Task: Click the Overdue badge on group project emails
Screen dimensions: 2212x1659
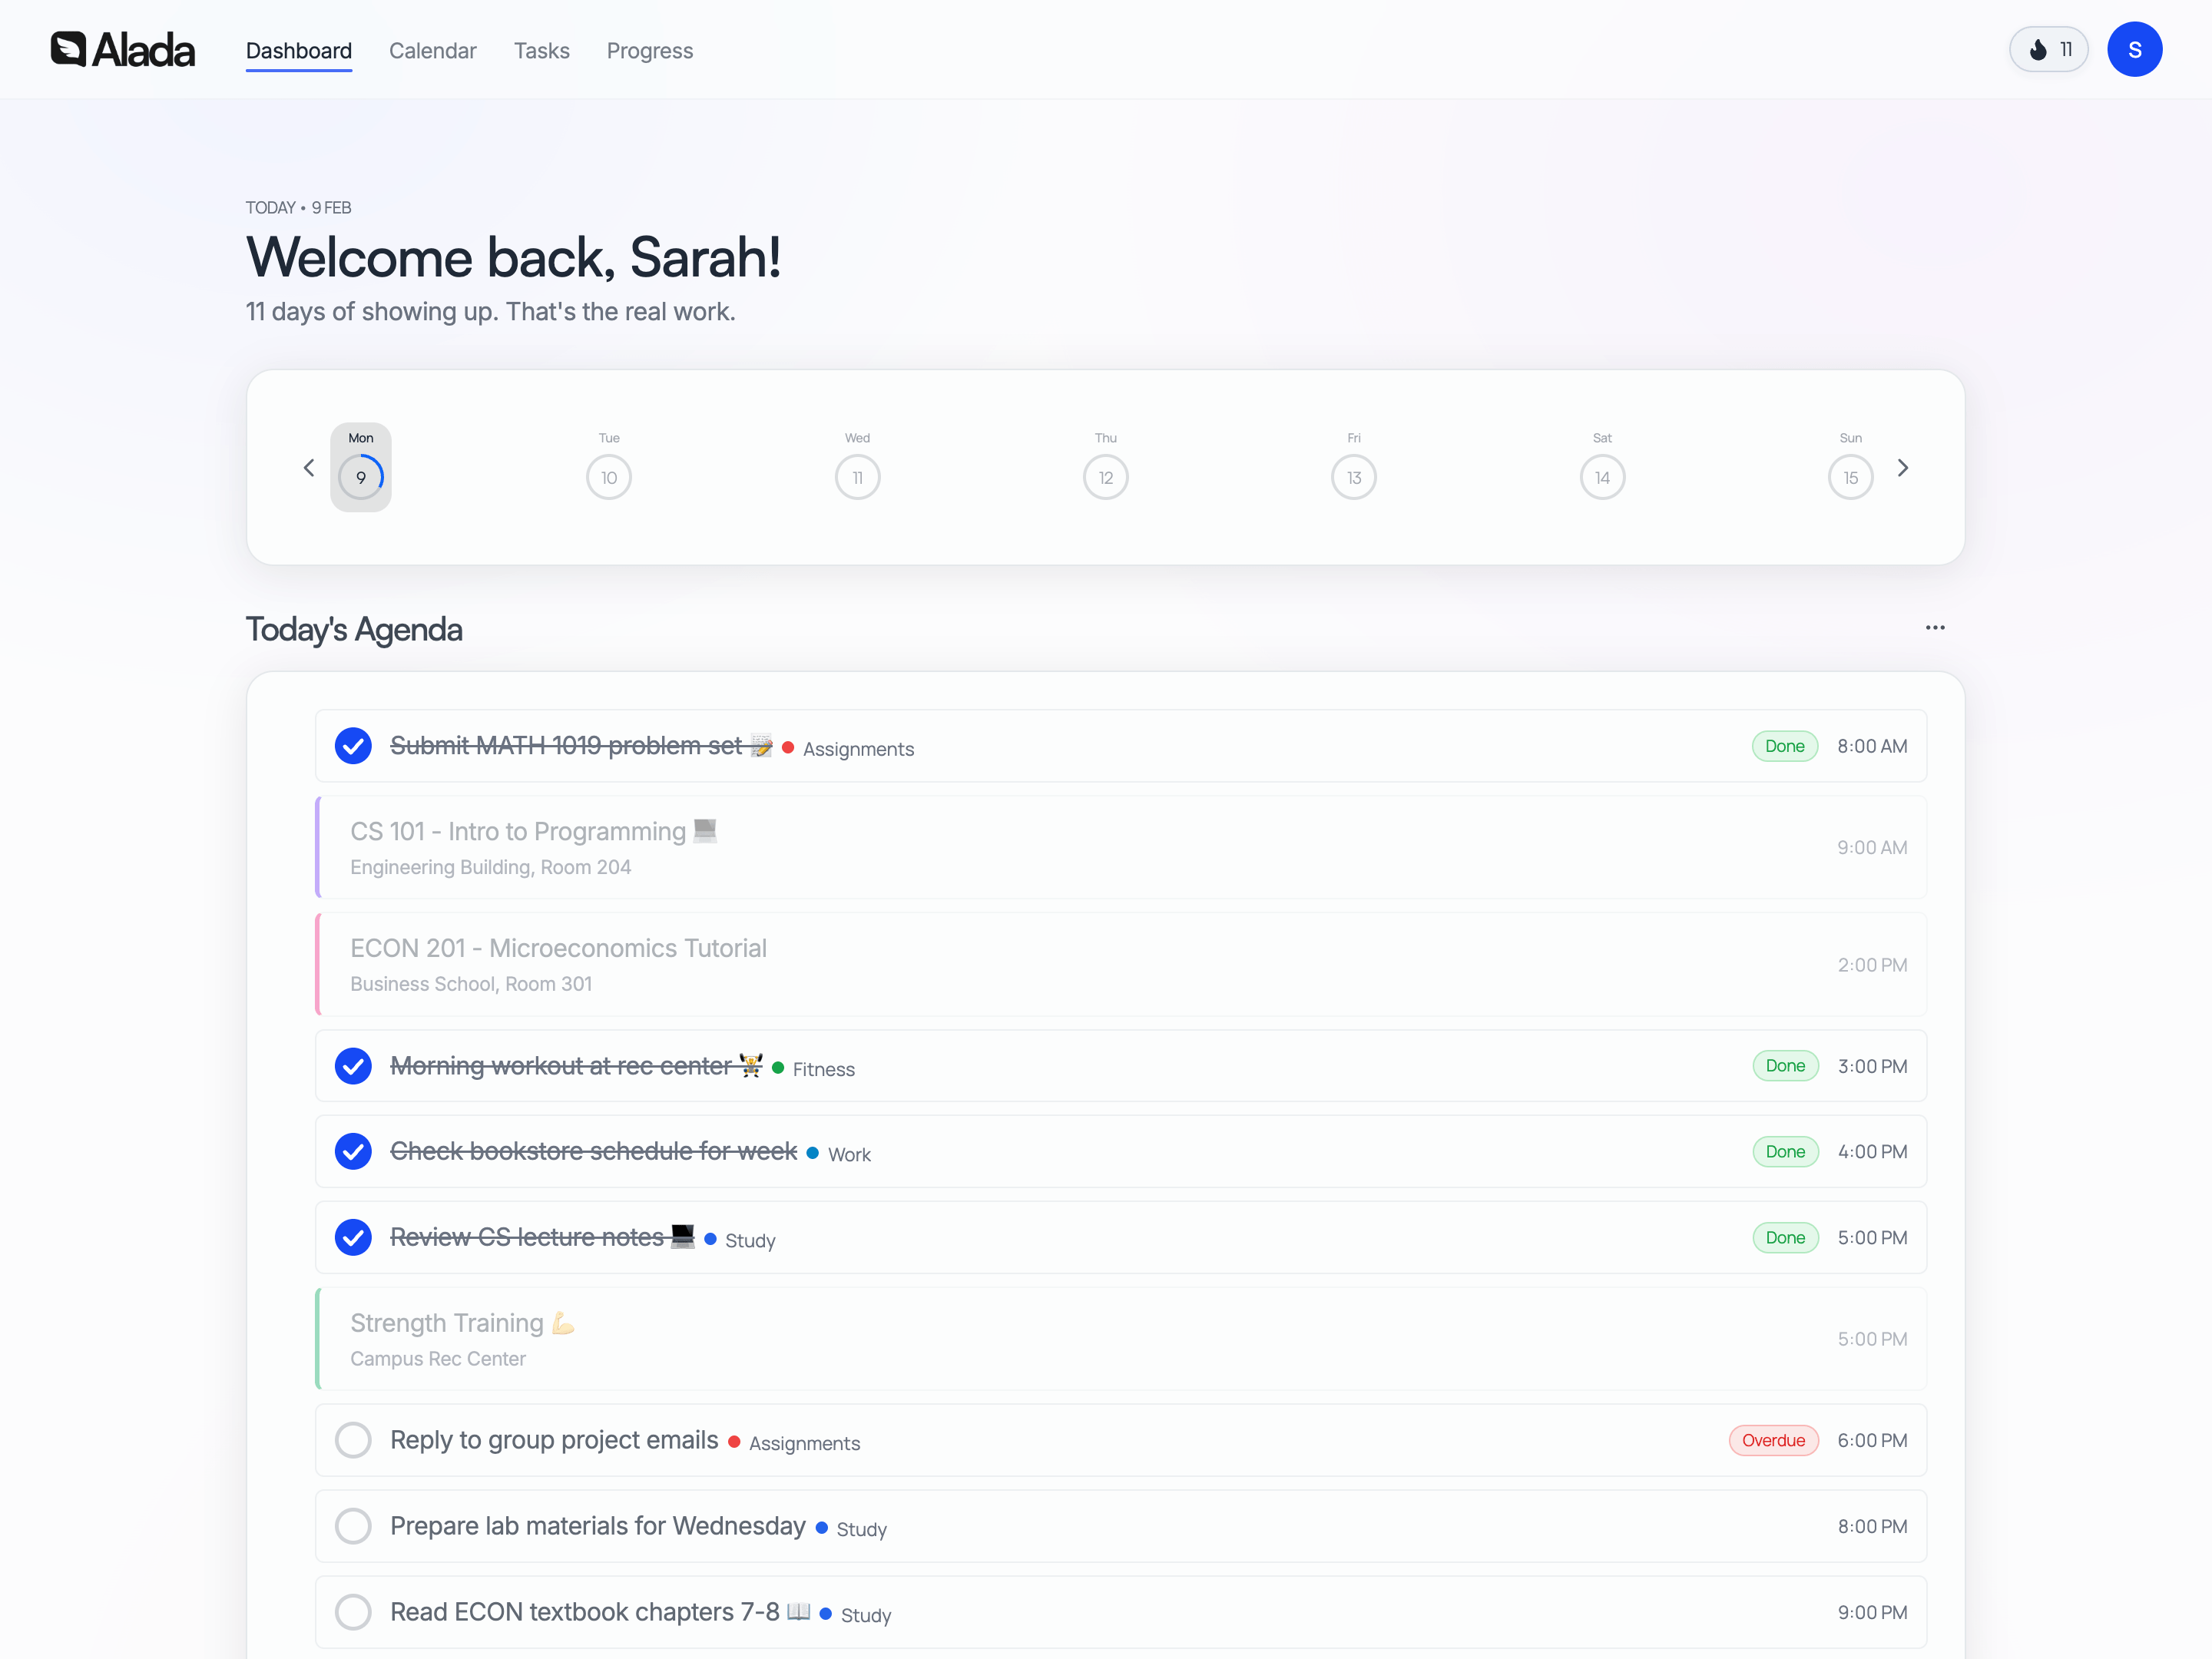Action: click(1773, 1440)
